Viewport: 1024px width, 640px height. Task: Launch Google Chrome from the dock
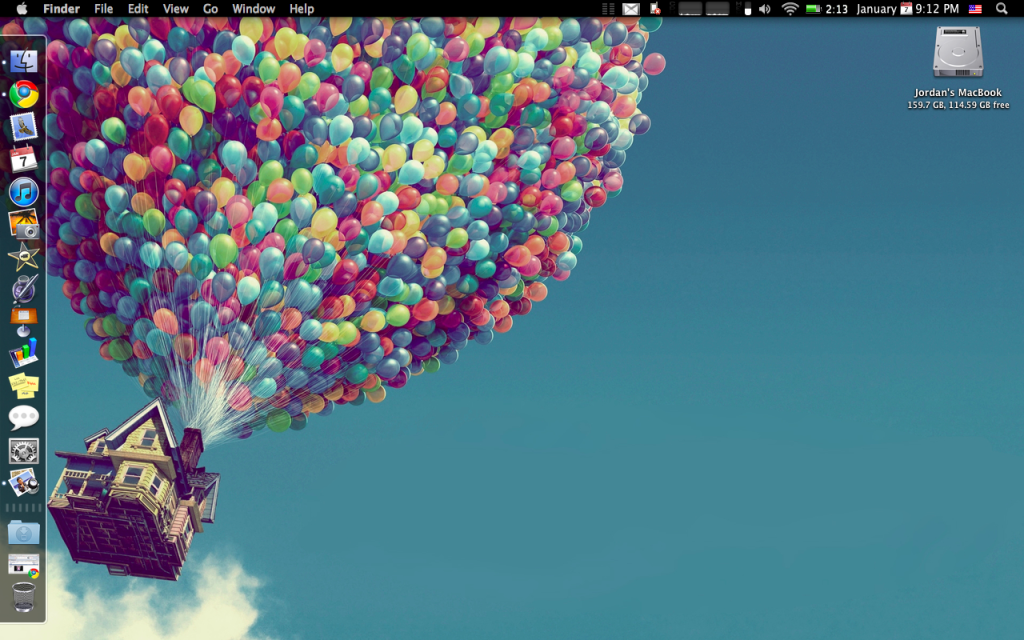coord(24,95)
